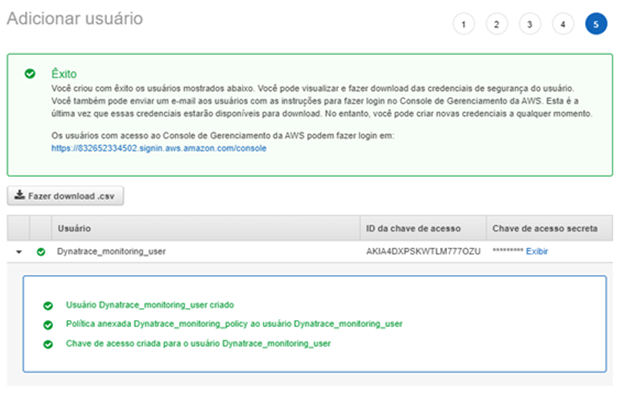Select the 'Chave de acesso criada para o usuário' message

(198, 343)
